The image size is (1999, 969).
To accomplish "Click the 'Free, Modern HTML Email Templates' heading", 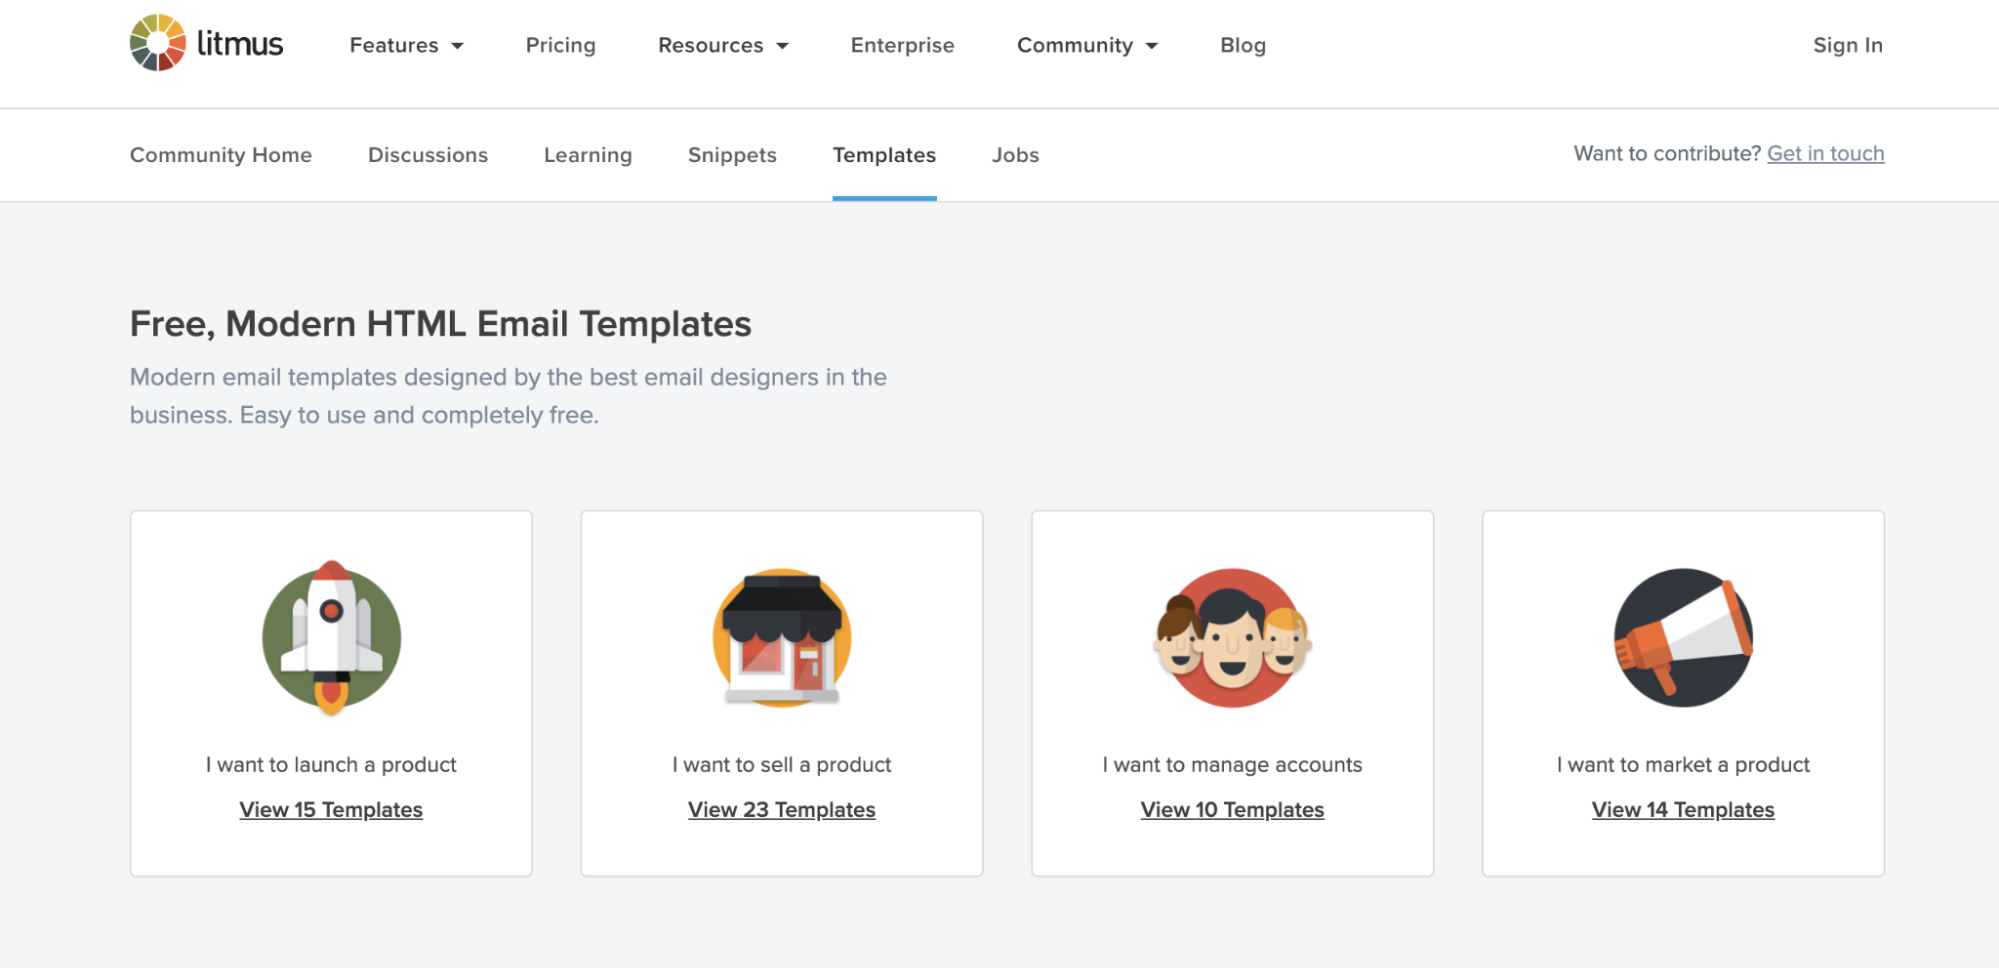I will (x=441, y=324).
